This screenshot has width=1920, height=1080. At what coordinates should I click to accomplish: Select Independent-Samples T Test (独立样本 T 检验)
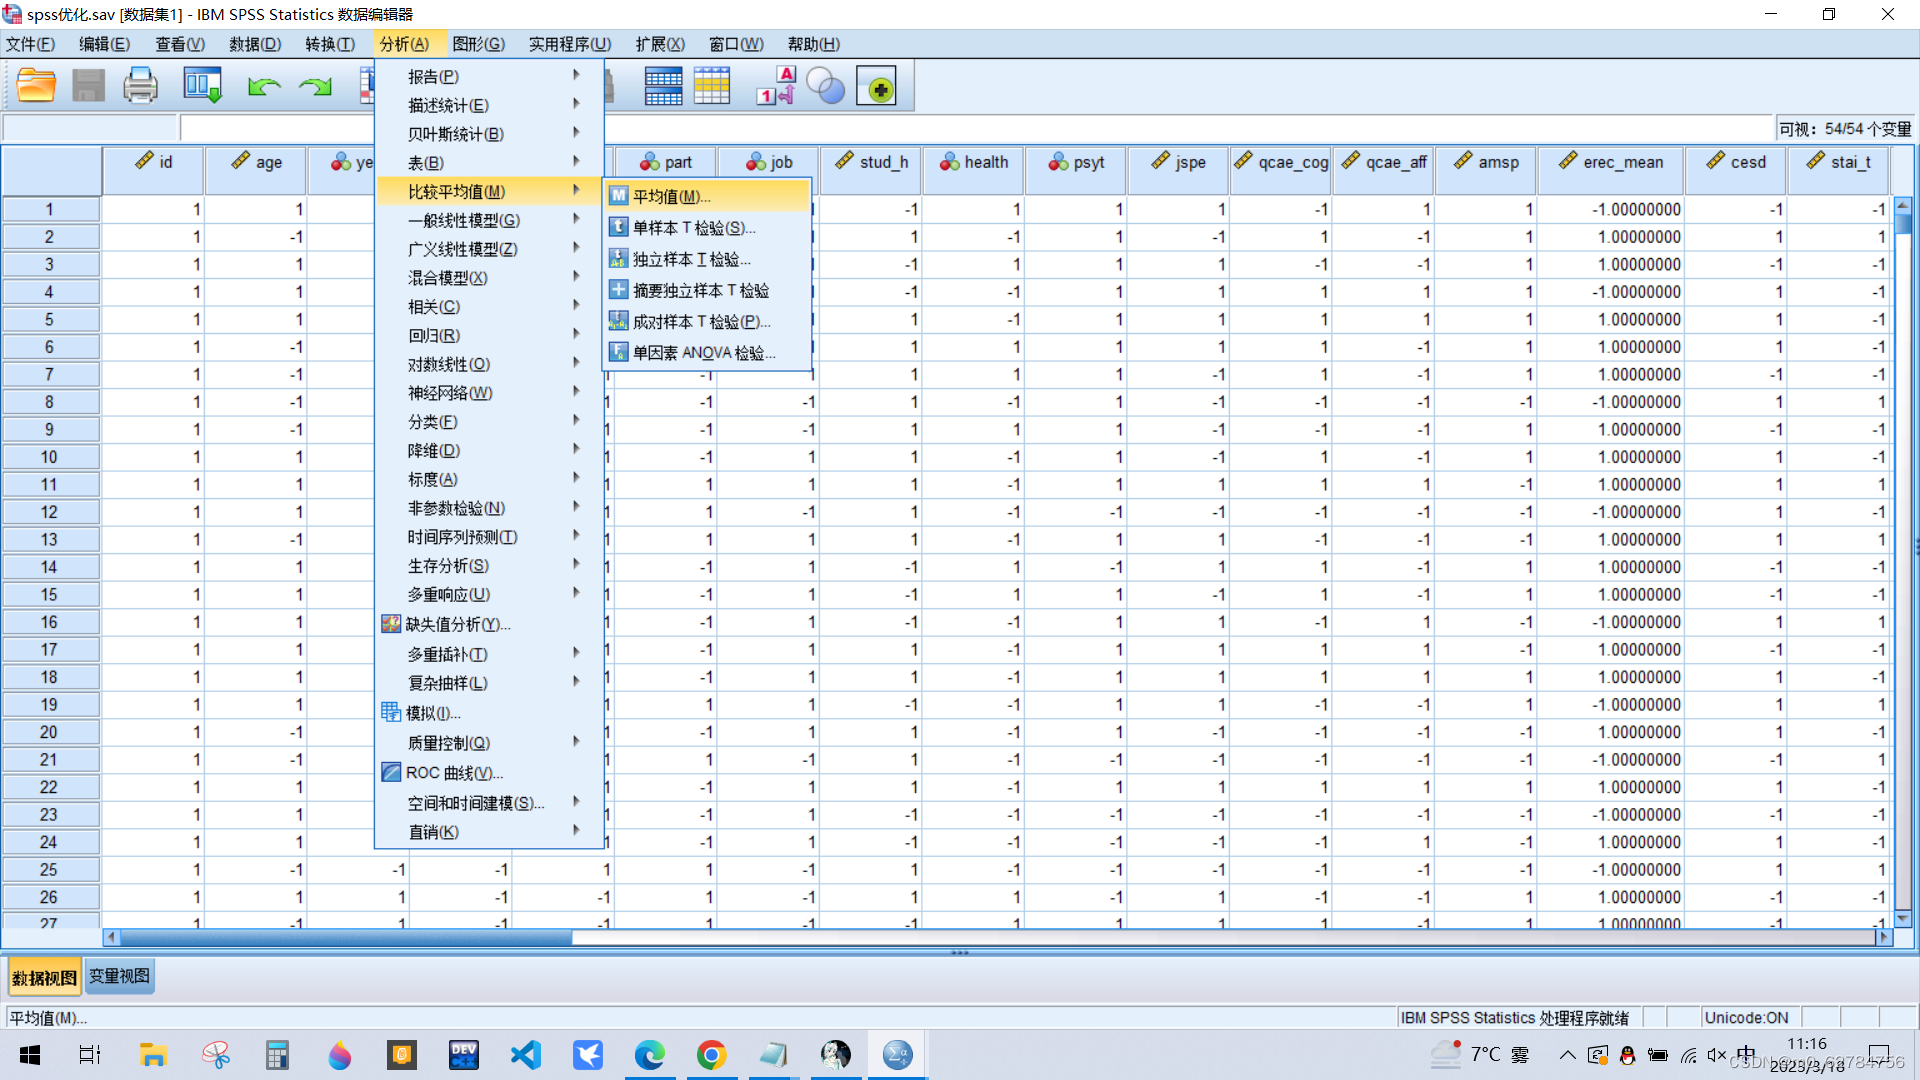pyautogui.click(x=690, y=259)
